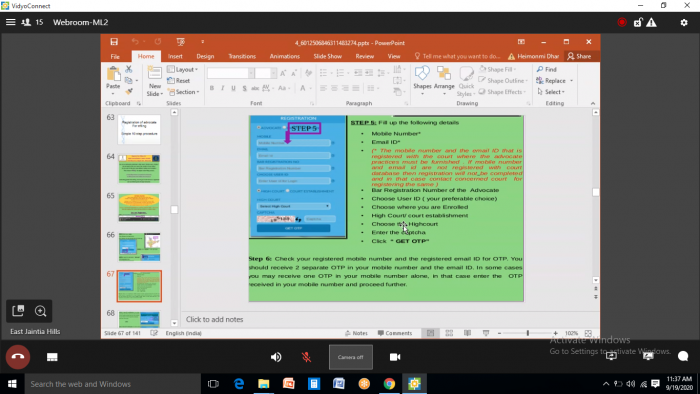Expand the Select dropdown in Editing
This screenshot has height=394, width=700.
(x=551, y=92)
